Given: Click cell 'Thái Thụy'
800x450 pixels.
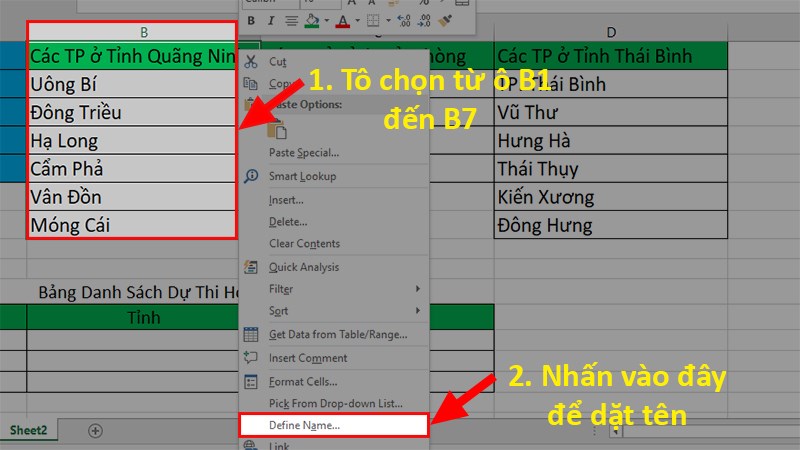Looking at the screenshot, I should (611, 168).
